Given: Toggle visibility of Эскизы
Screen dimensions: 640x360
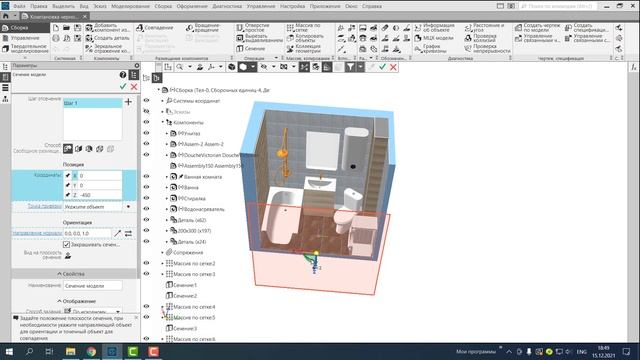Looking at the screenshot, I should coord(146,111).
